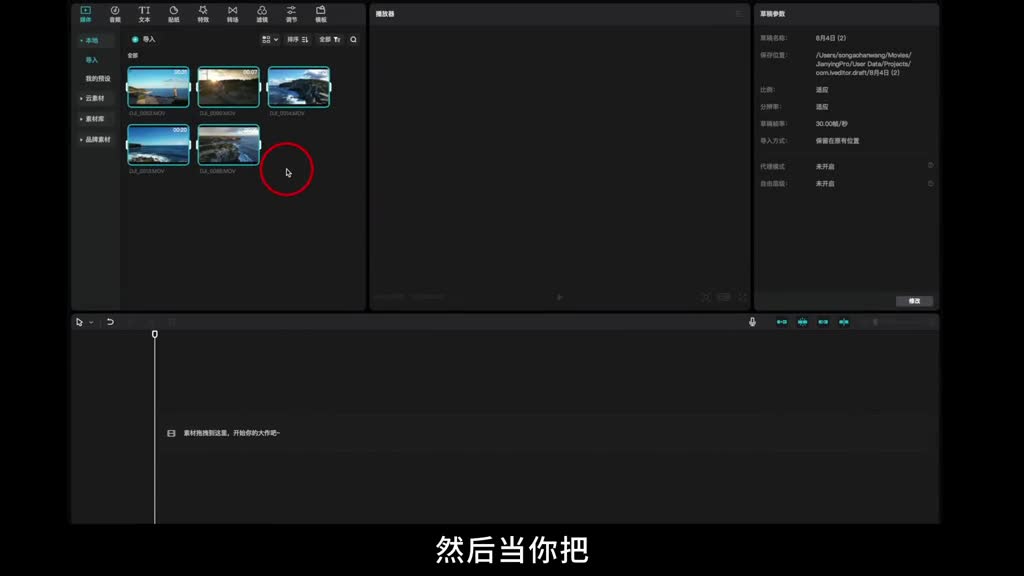Click the undo arrow in timeline toolbar
This screenshot has width=1024, height=576.
(x=110, y=322)
